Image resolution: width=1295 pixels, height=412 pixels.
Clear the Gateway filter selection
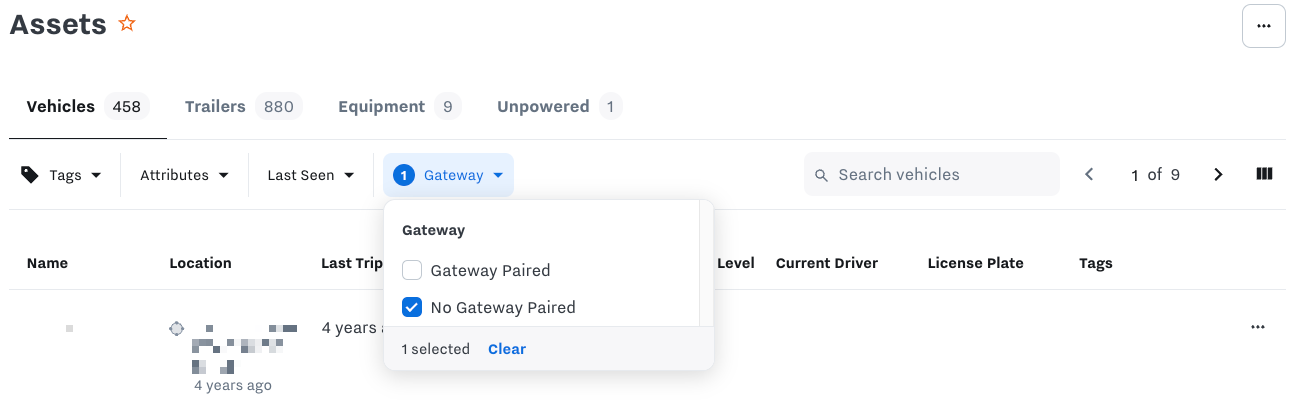(507, 349)
